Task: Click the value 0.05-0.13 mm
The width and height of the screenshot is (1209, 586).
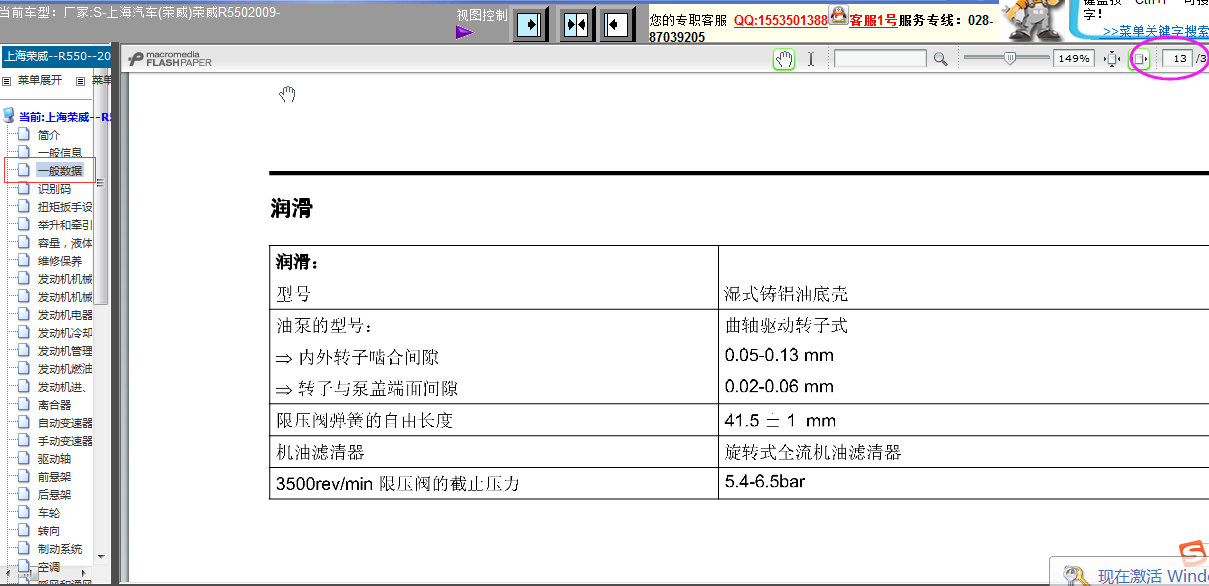Action: click(779, 355)
